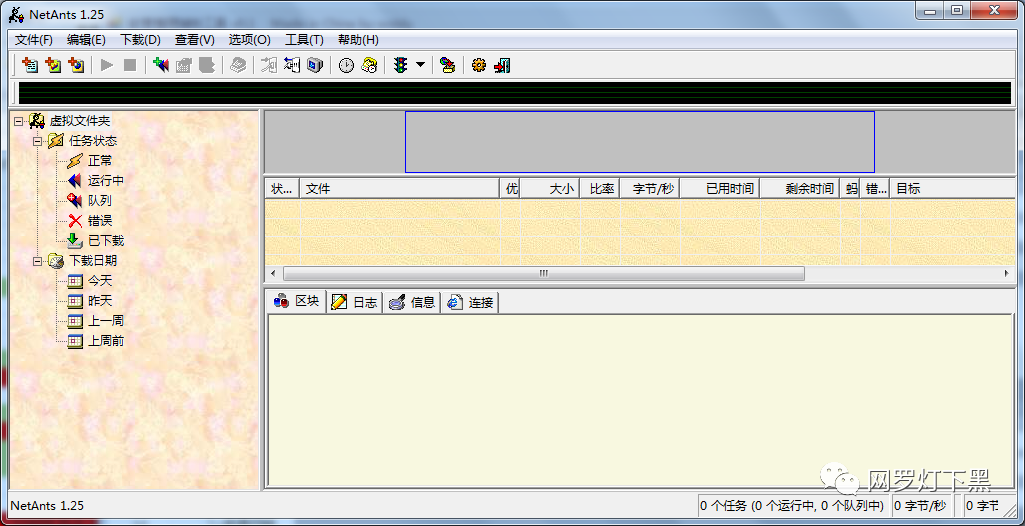
Task: Collapse the 任务状态 tree branch
Action: [38, 141]
